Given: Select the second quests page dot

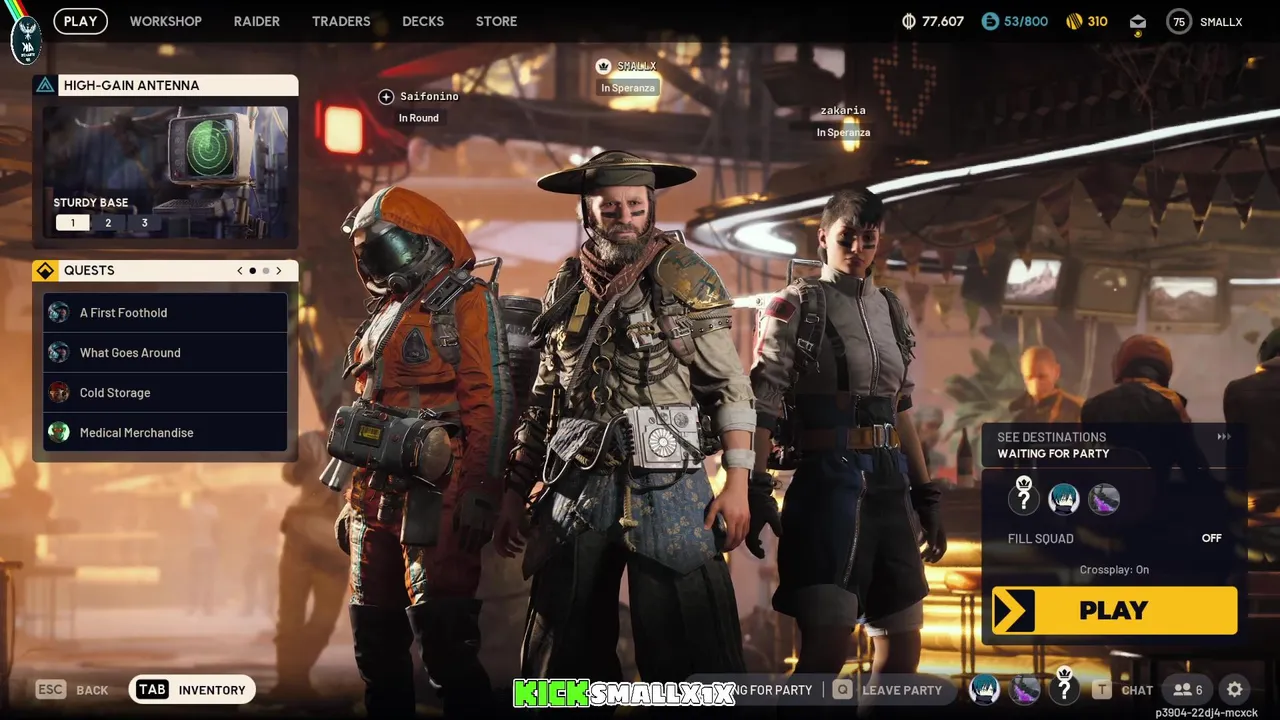Looking at the screenshot, I should coord(266,271).
